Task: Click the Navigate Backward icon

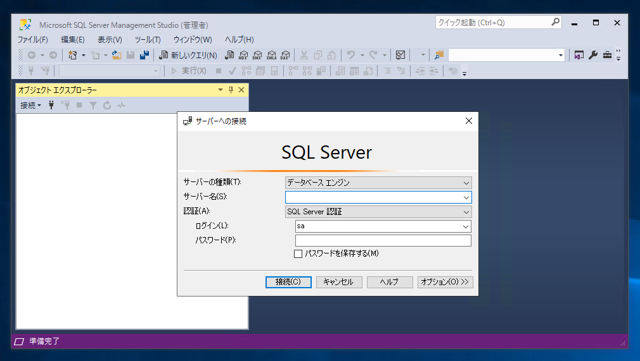Action: click(31, 55)
